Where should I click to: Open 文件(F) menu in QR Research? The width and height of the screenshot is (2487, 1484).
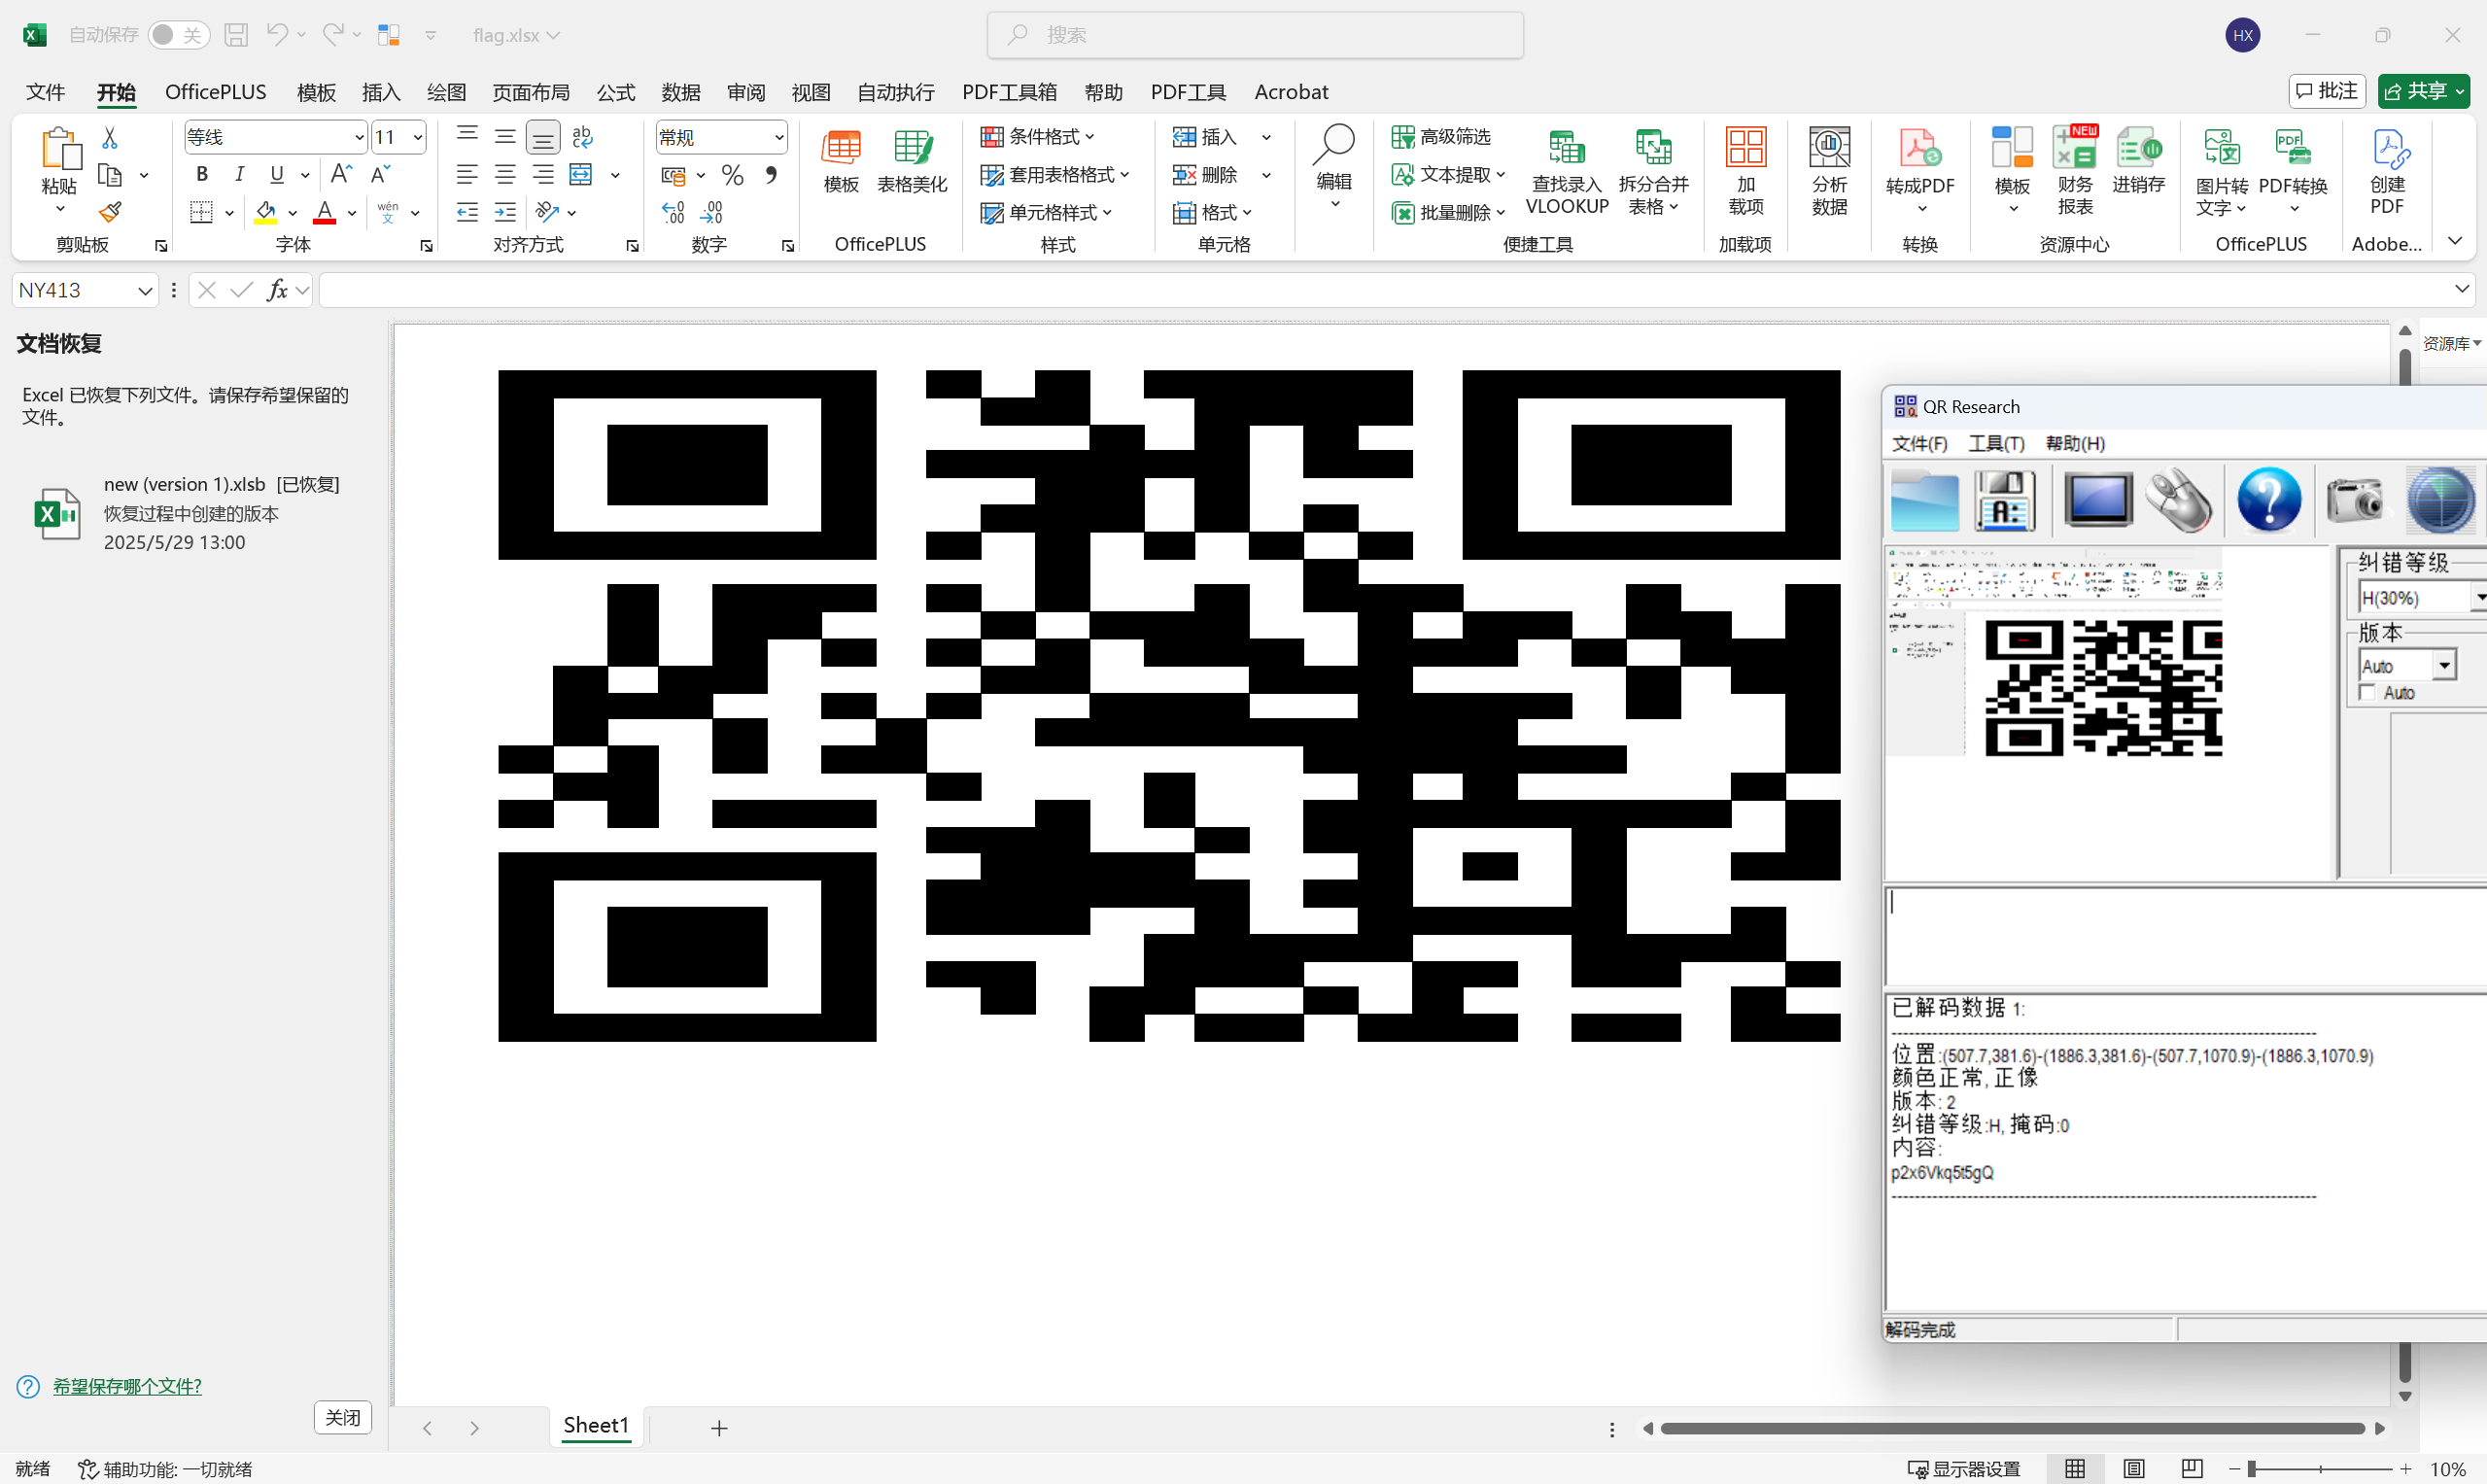[1920, 443]
